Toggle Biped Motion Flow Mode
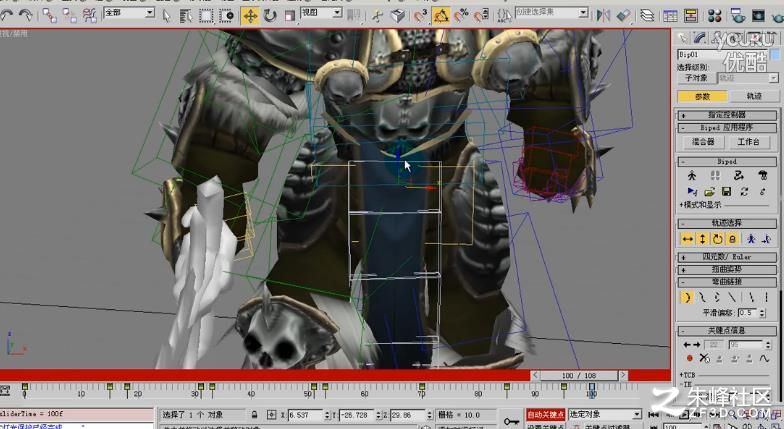The width and height of the screenshot is (784, 429). [739, 175]
